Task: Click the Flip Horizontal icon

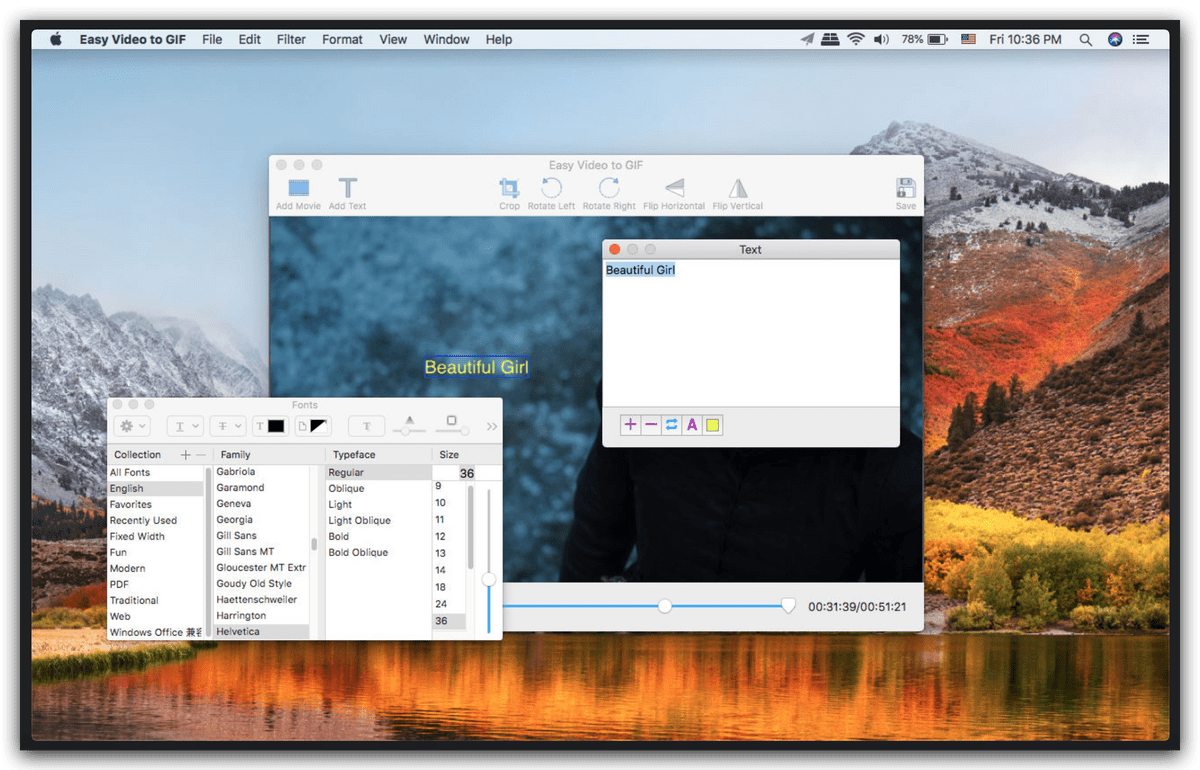Action: pos(675,188)
